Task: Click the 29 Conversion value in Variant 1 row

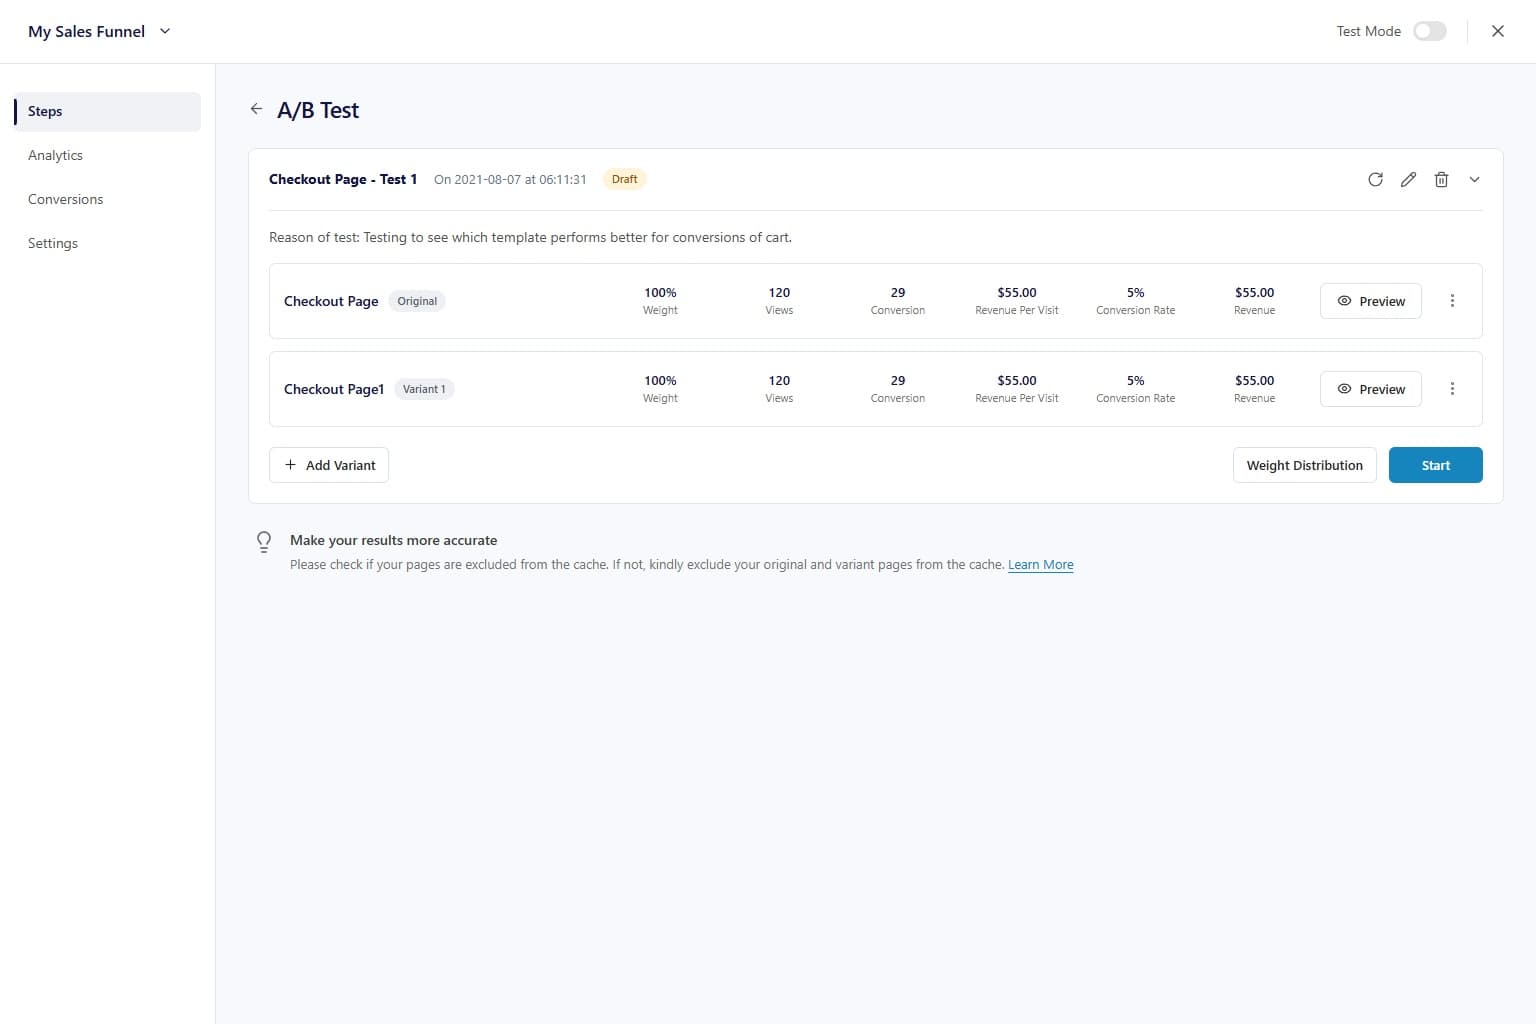Action: pos(898,381)
